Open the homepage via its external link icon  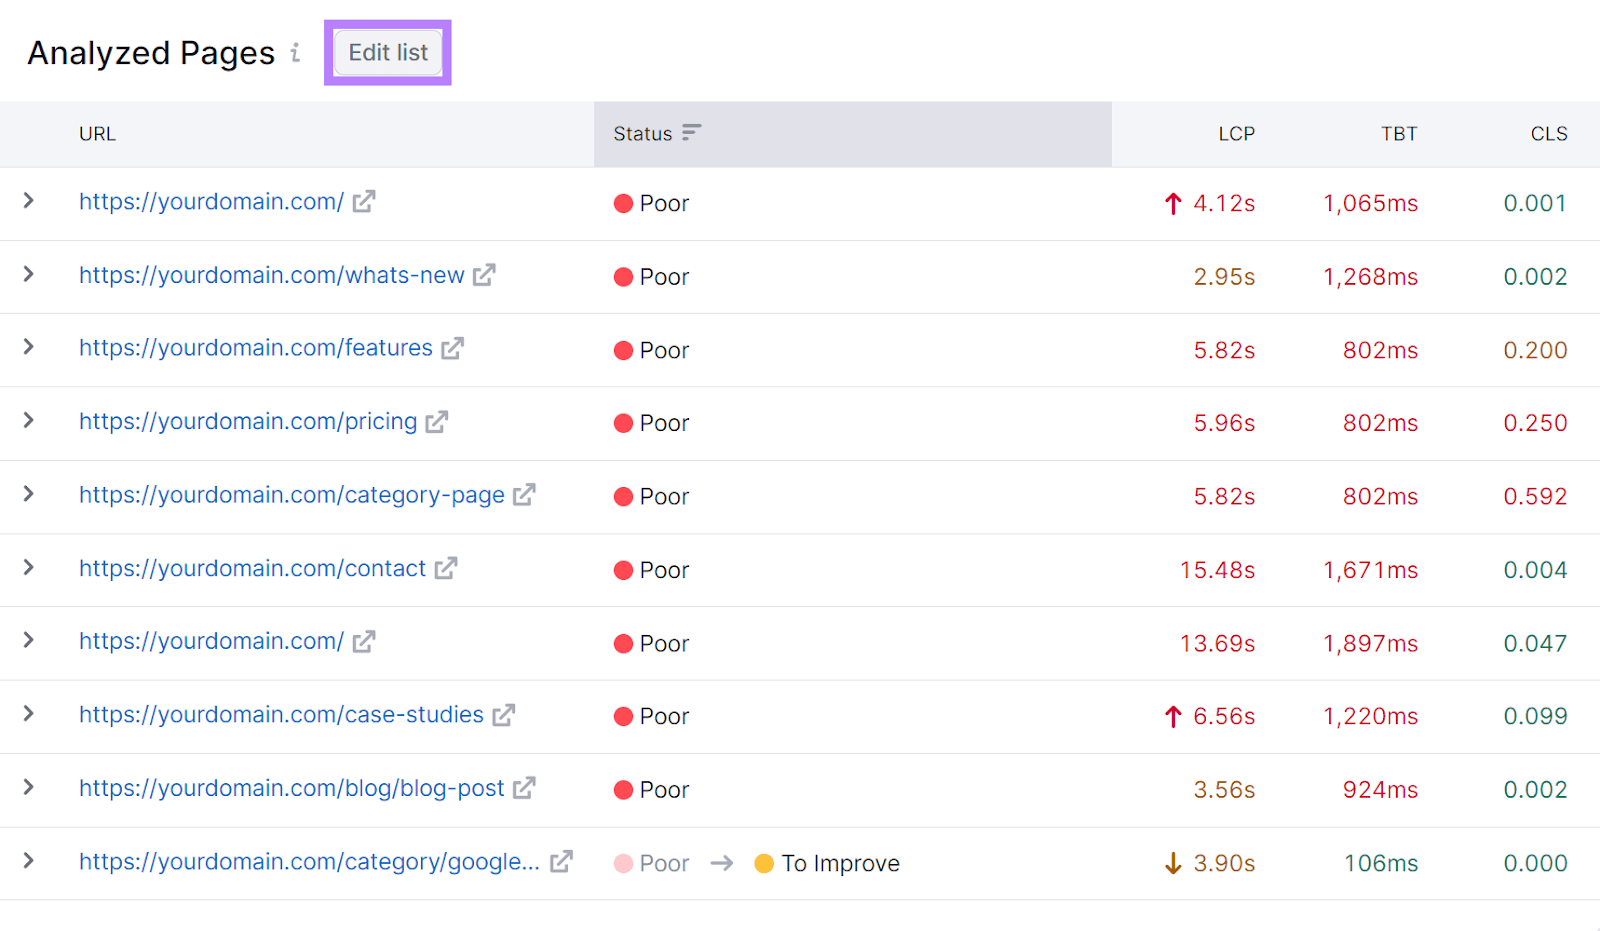(365, 201)
